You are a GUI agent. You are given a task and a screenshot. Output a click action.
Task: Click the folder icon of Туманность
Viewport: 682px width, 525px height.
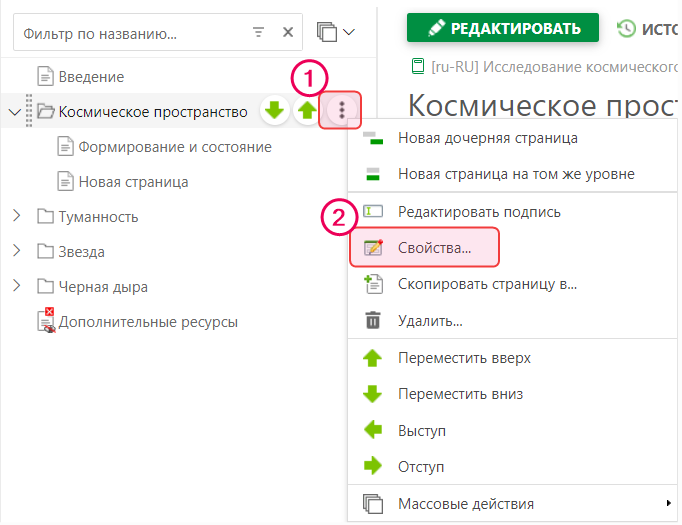[46, 216]
